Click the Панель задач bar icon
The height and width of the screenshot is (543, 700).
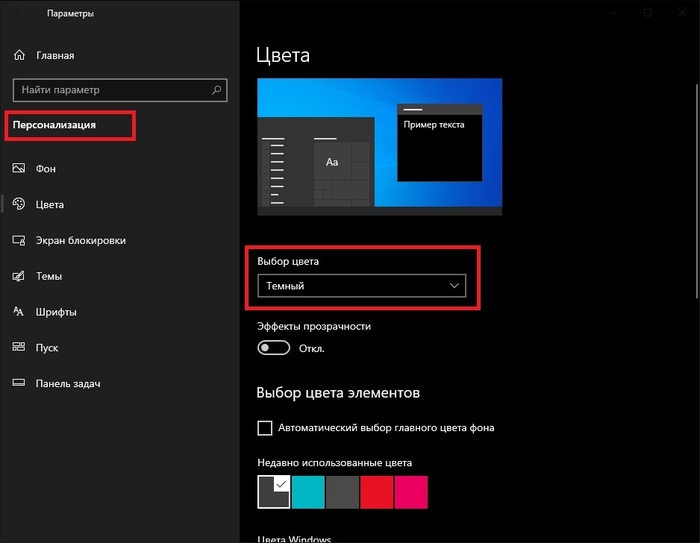[19, 383]
